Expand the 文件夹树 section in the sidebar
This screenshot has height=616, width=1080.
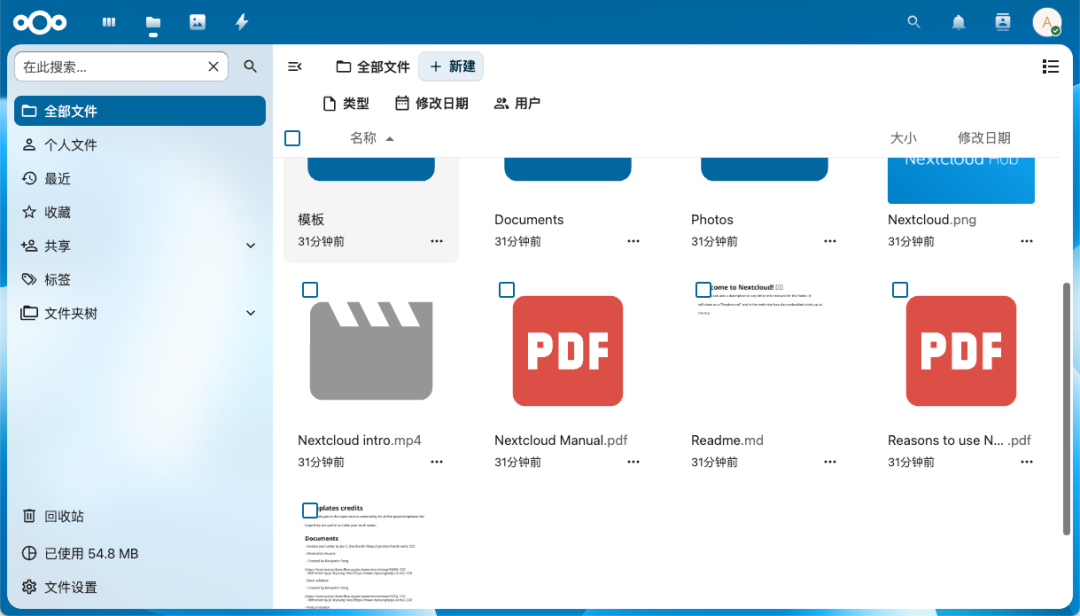point(250,312)
